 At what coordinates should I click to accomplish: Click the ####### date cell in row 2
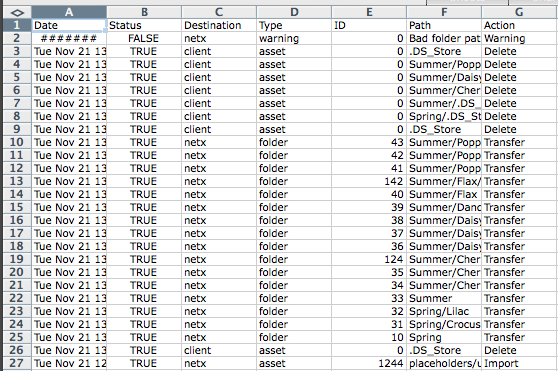pyautogui.click(x=69, y=38)
